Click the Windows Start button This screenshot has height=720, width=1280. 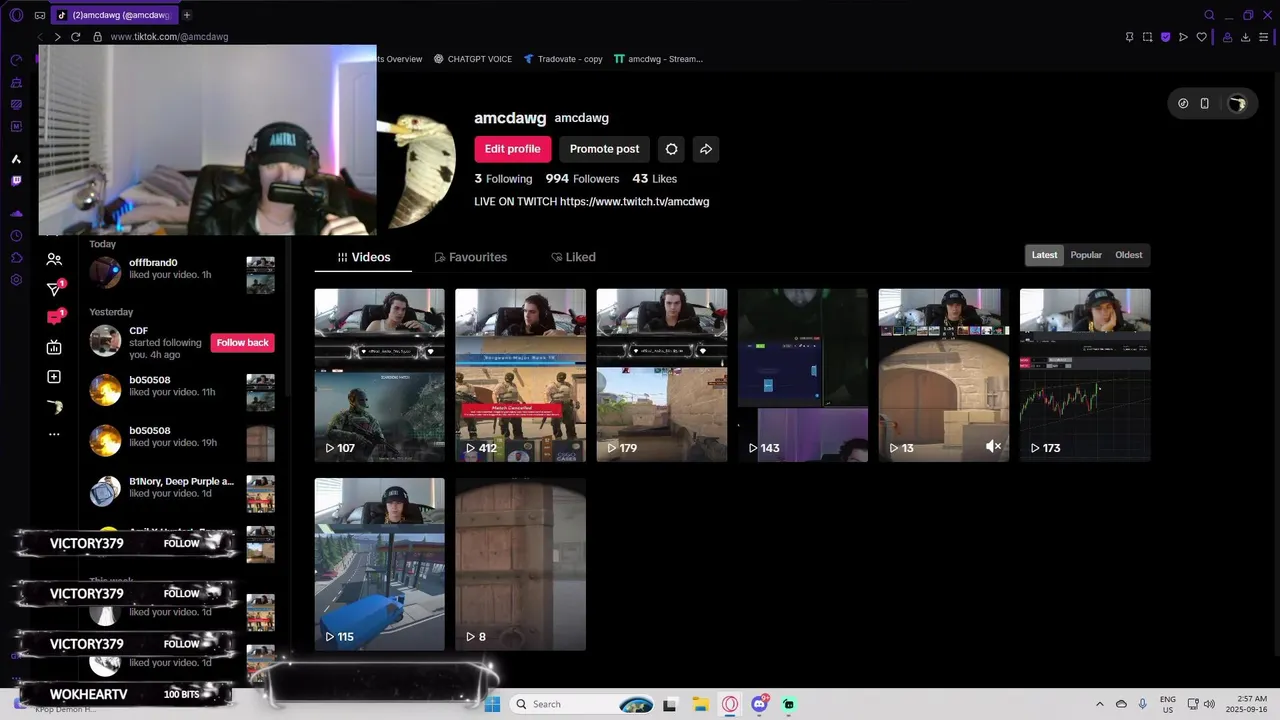pyautogui.click(x=492, y=704)
